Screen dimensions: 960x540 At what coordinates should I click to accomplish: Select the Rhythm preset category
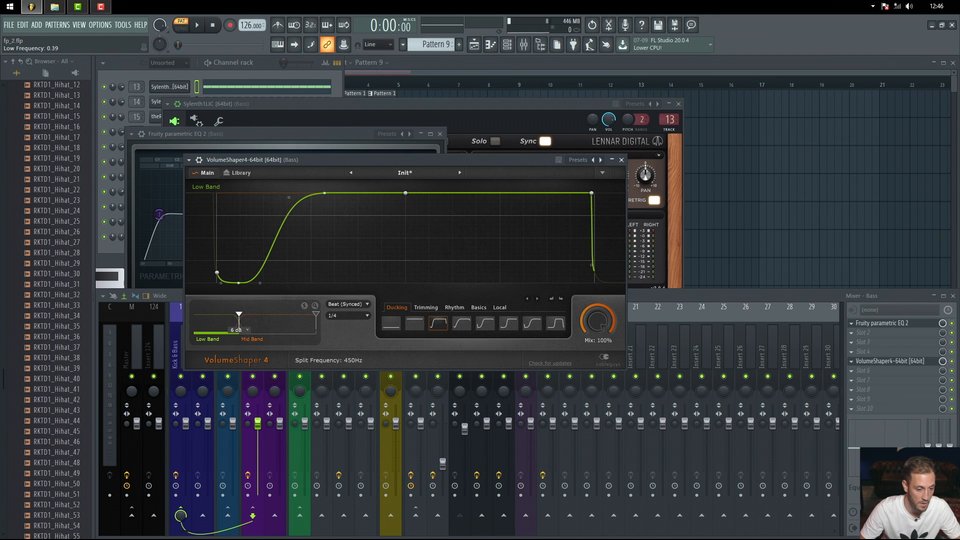pyautogui.click(x=454, y=307)
